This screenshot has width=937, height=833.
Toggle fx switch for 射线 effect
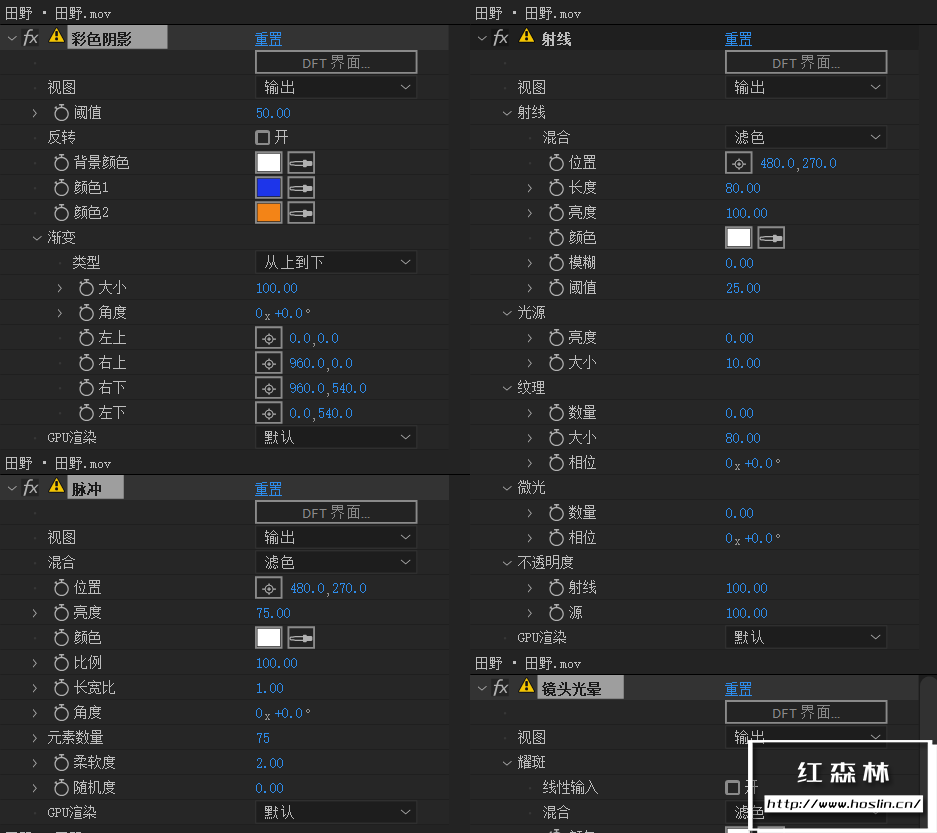(501, 38)
